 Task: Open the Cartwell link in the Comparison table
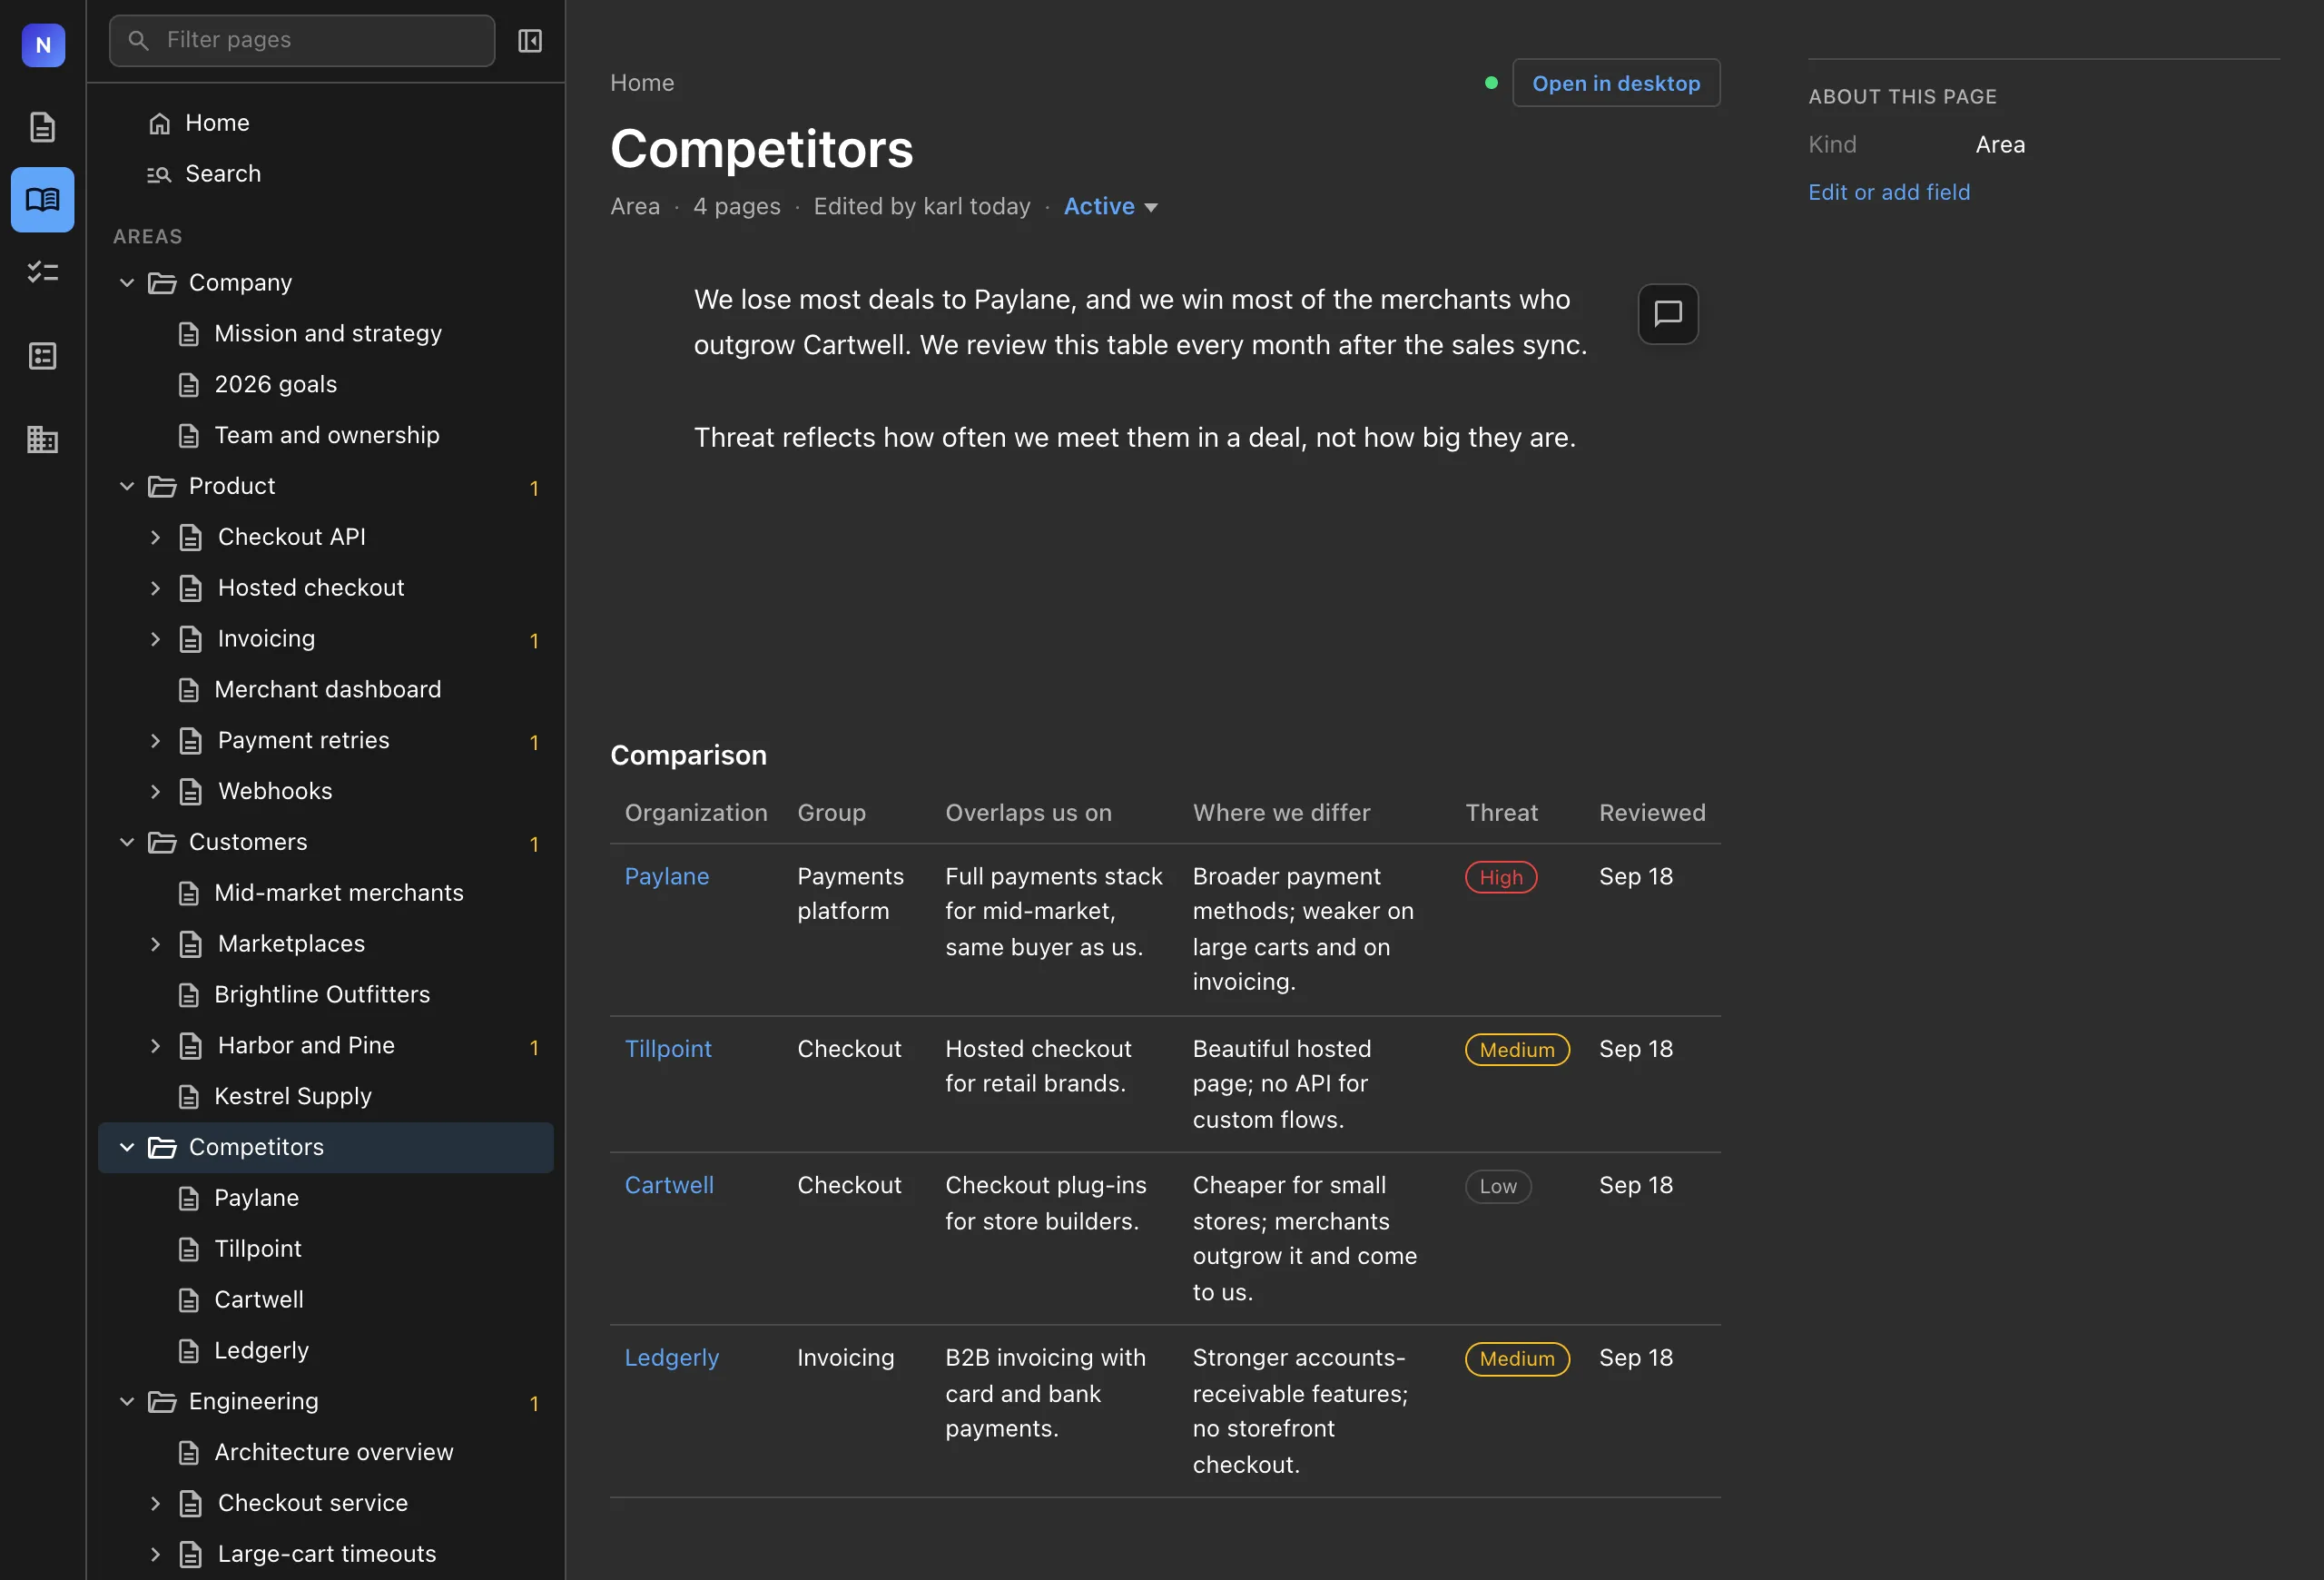click(x=669, y=1185)
